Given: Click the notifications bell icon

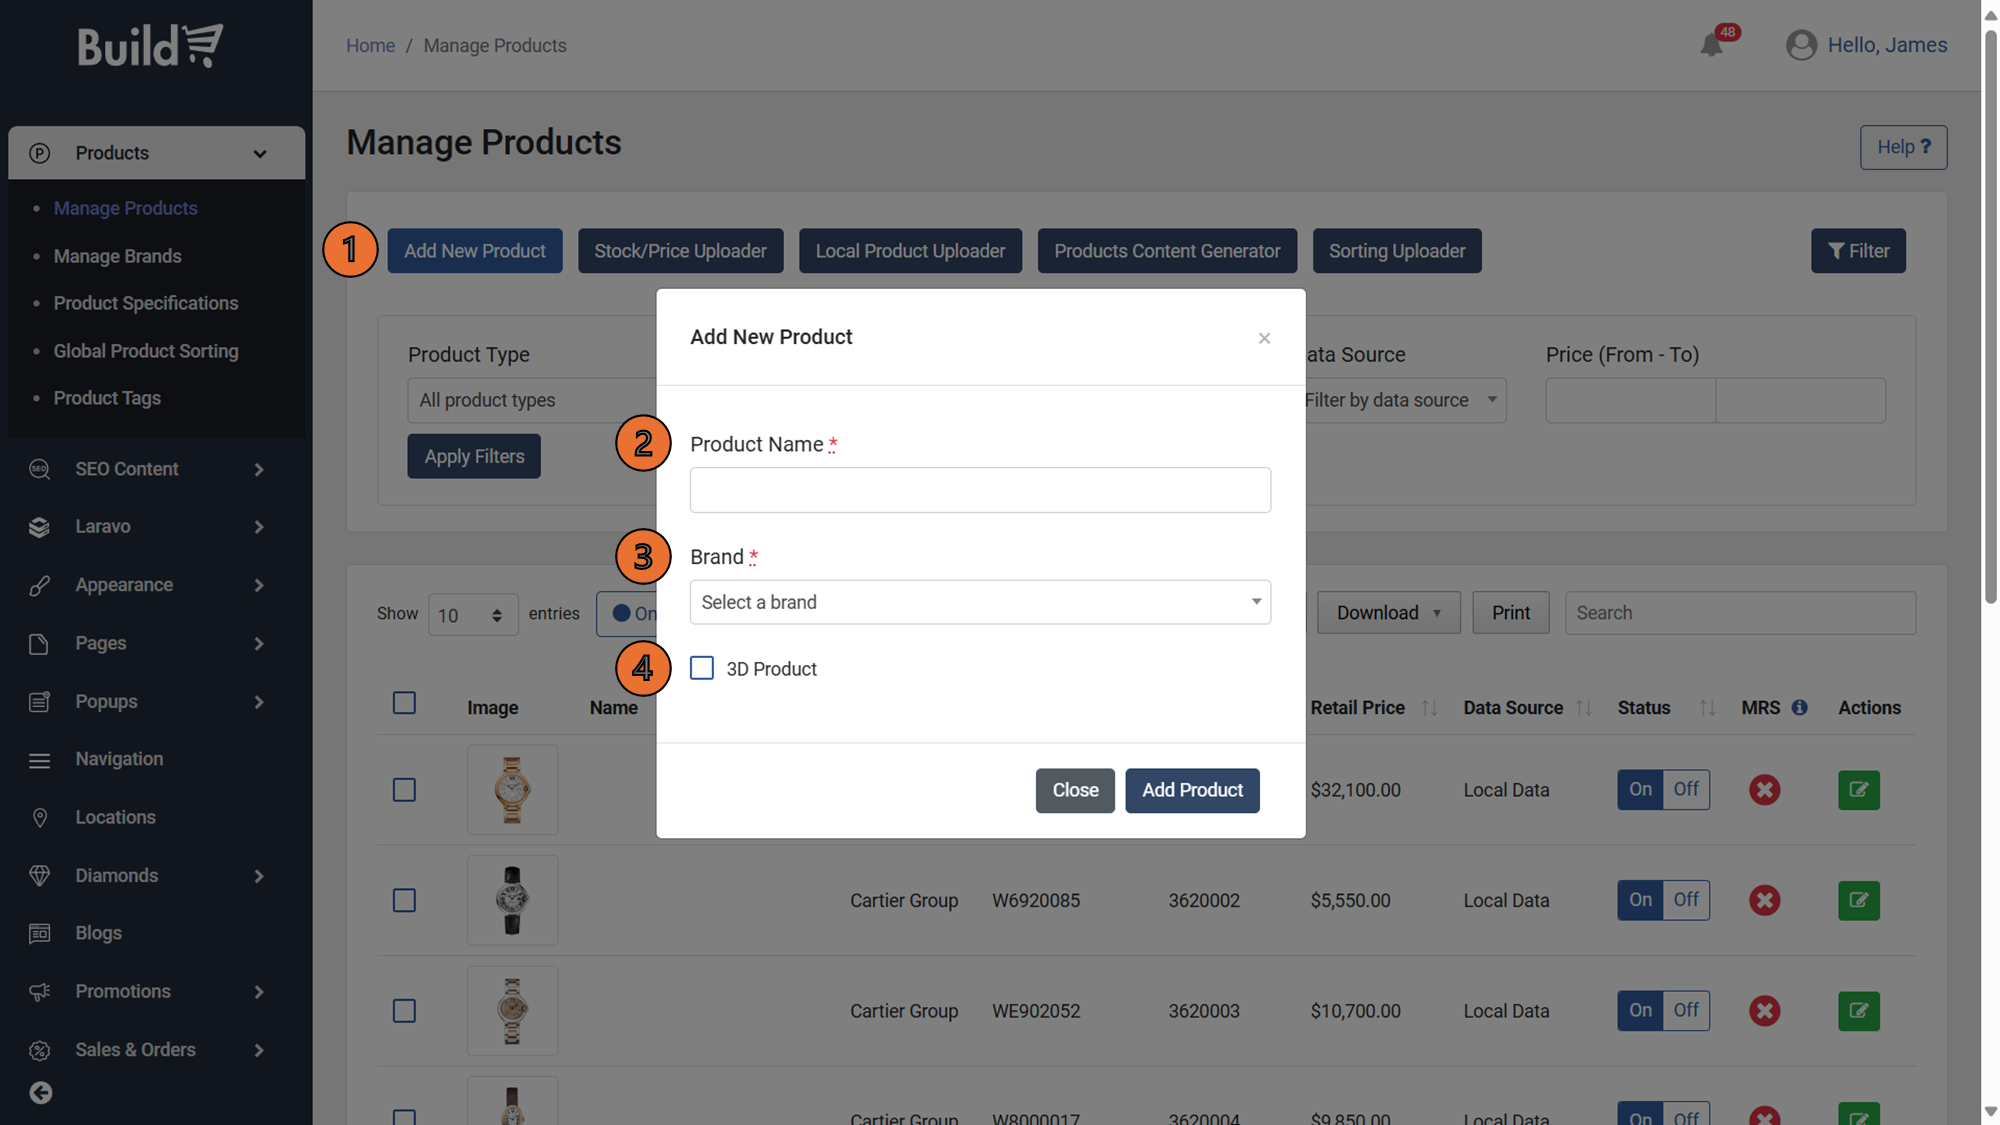Looking at the screenshot, I should pyautogui.click(x=1711, y=45).
